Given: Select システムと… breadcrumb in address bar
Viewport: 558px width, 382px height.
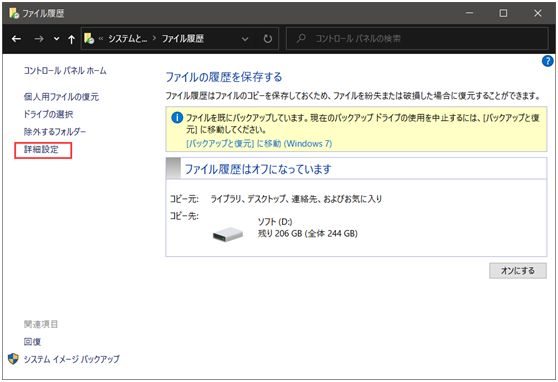Looking at the screenshot, I should tap(127, 38).
